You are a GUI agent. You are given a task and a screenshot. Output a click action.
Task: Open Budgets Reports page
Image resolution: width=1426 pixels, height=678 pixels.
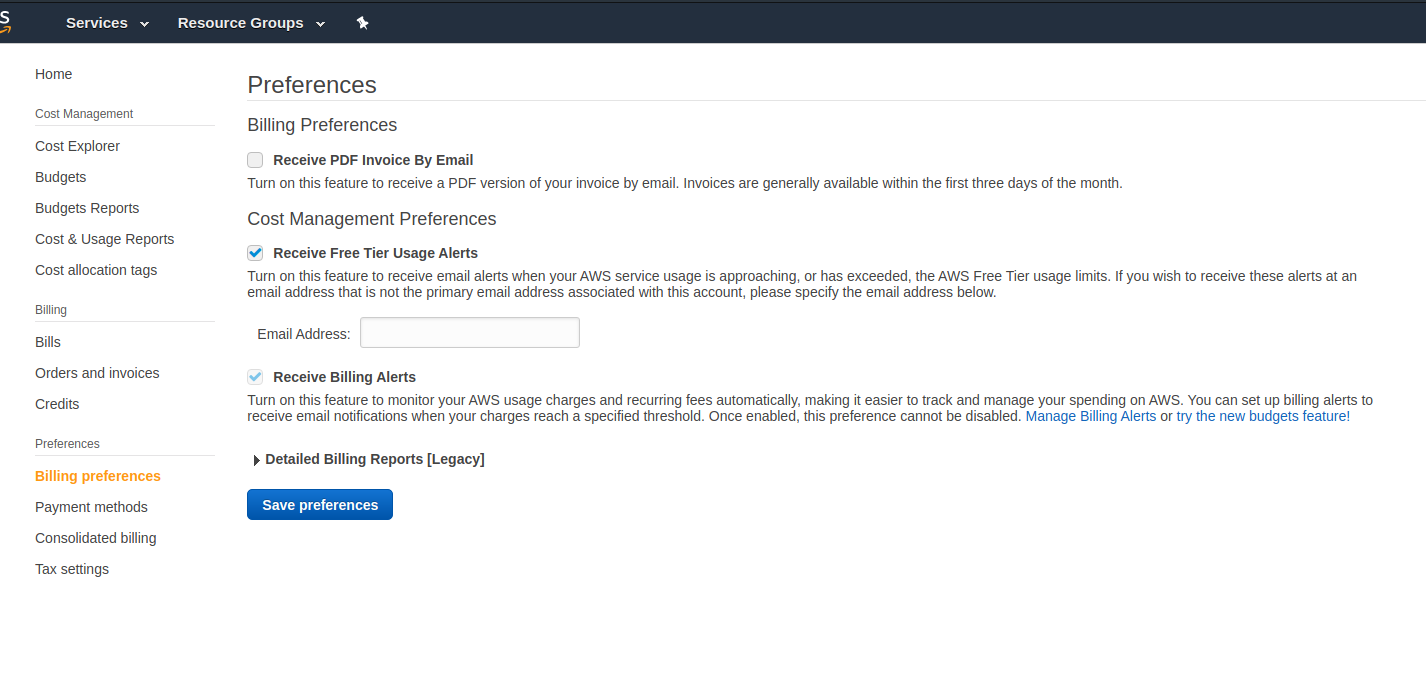[x=87, y=208]
